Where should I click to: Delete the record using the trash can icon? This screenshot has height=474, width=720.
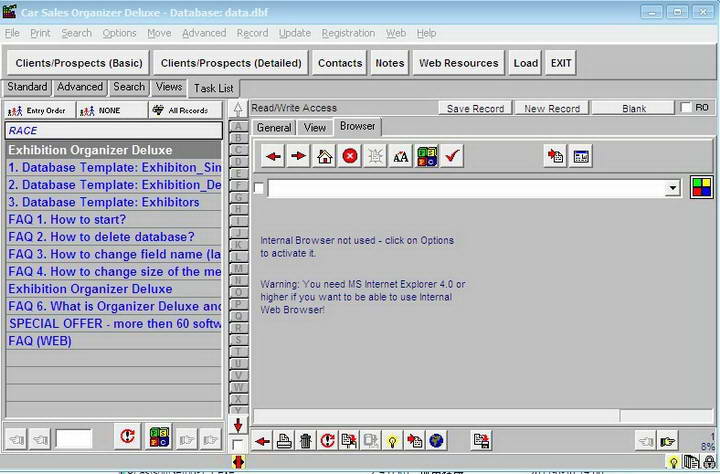tap(306, 441)
